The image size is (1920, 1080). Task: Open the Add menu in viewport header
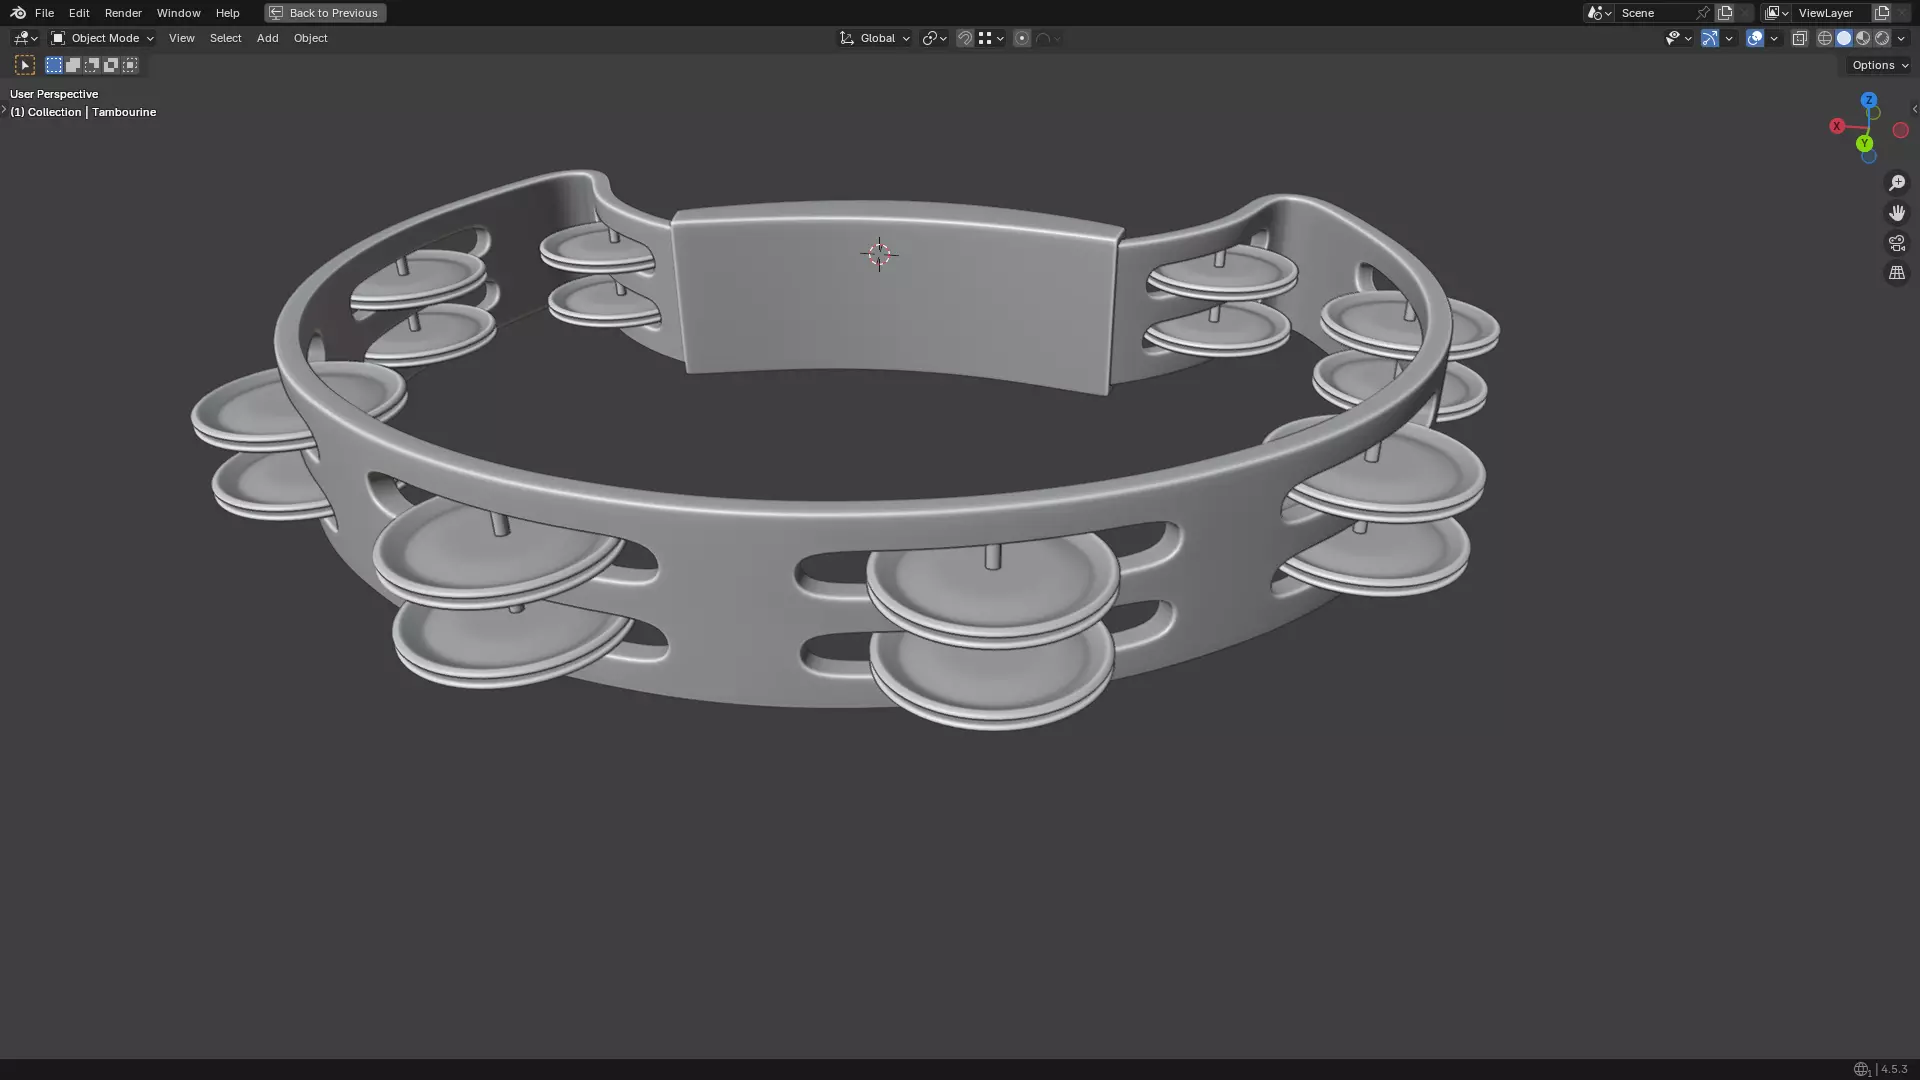267,38
